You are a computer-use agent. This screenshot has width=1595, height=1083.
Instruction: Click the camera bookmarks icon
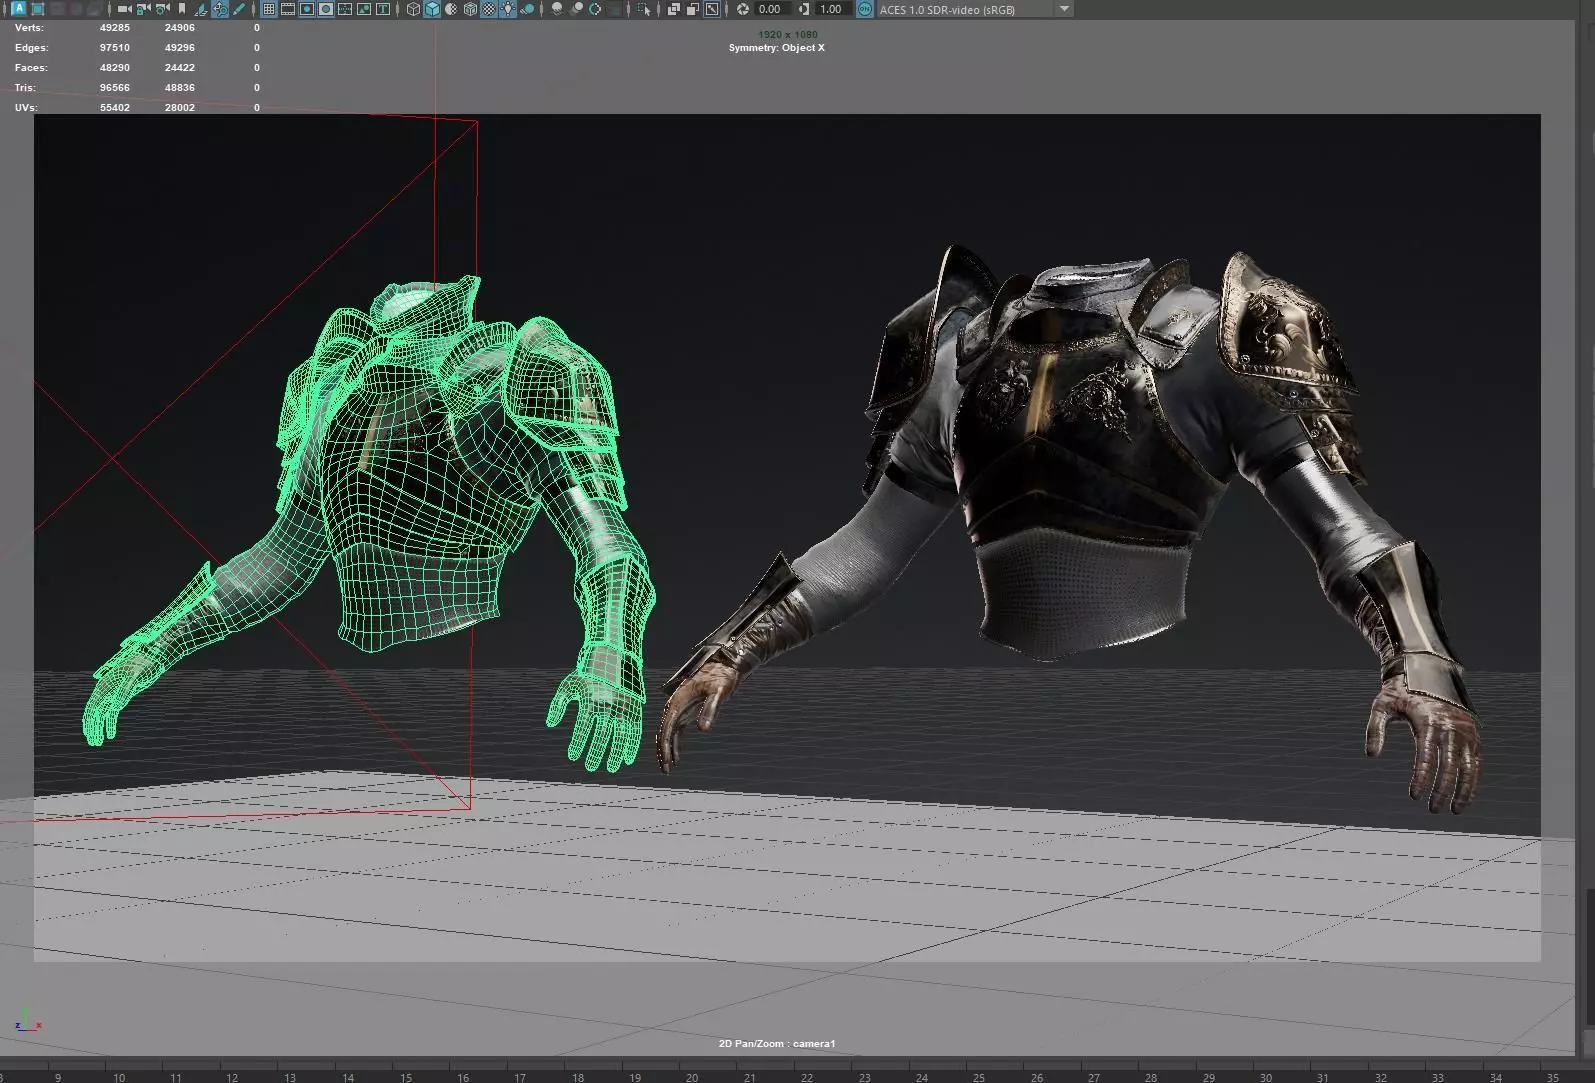coord(182,9)
